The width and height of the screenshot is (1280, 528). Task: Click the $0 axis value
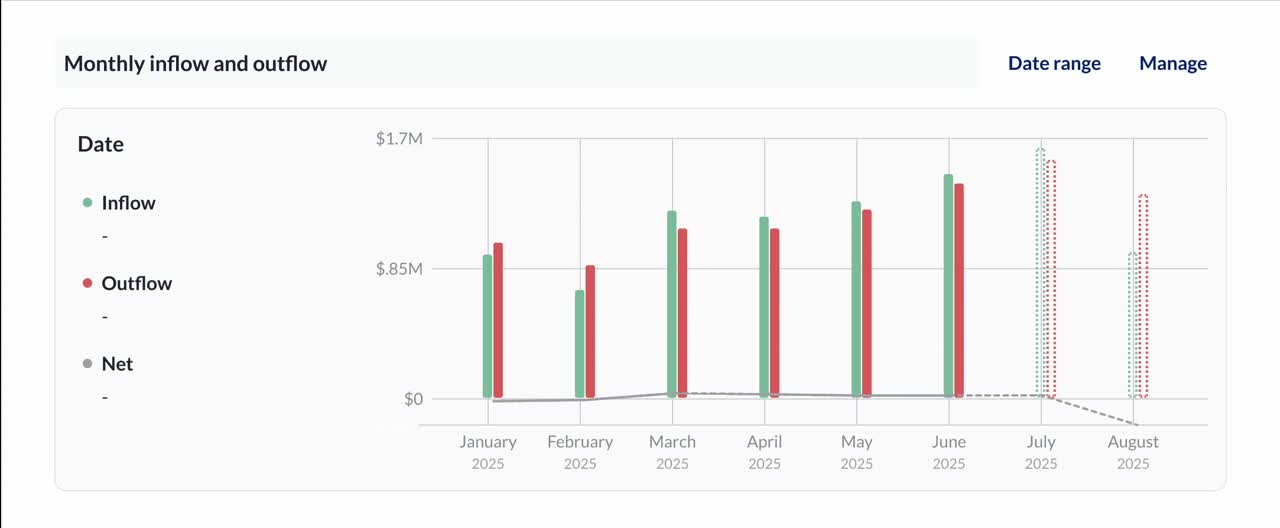414,399
